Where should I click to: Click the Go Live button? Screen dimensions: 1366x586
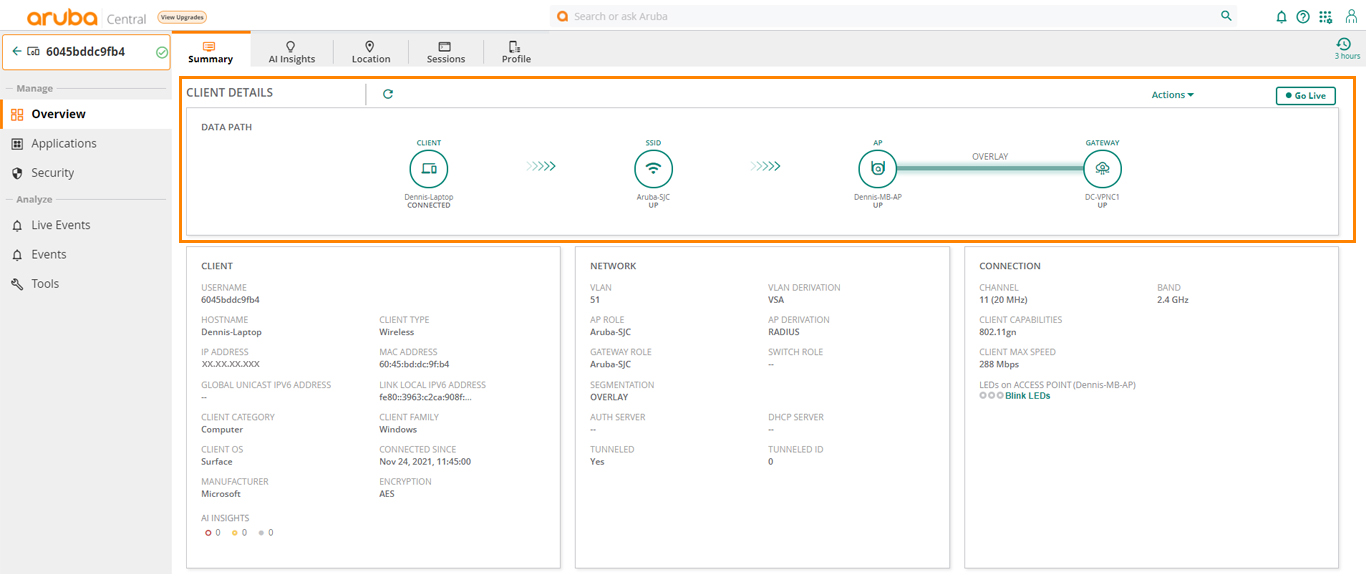[x=1305, y=95]
